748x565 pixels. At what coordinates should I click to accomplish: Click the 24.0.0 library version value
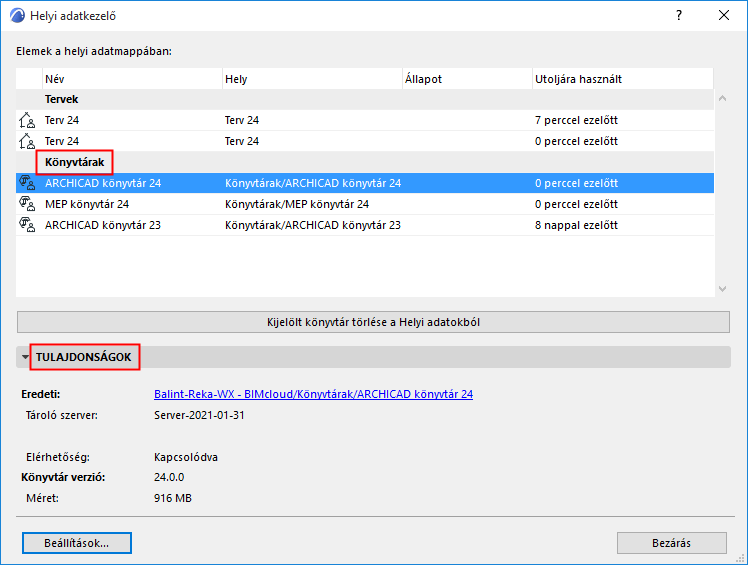coord(169,477)
